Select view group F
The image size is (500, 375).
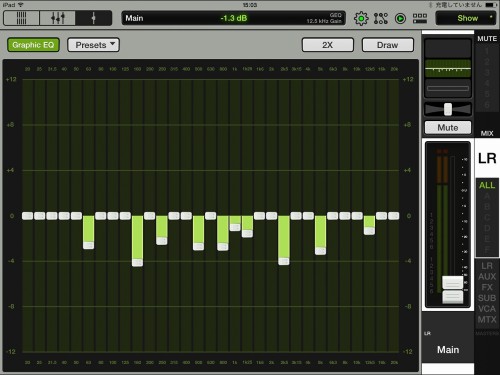[x=487, y=249]
